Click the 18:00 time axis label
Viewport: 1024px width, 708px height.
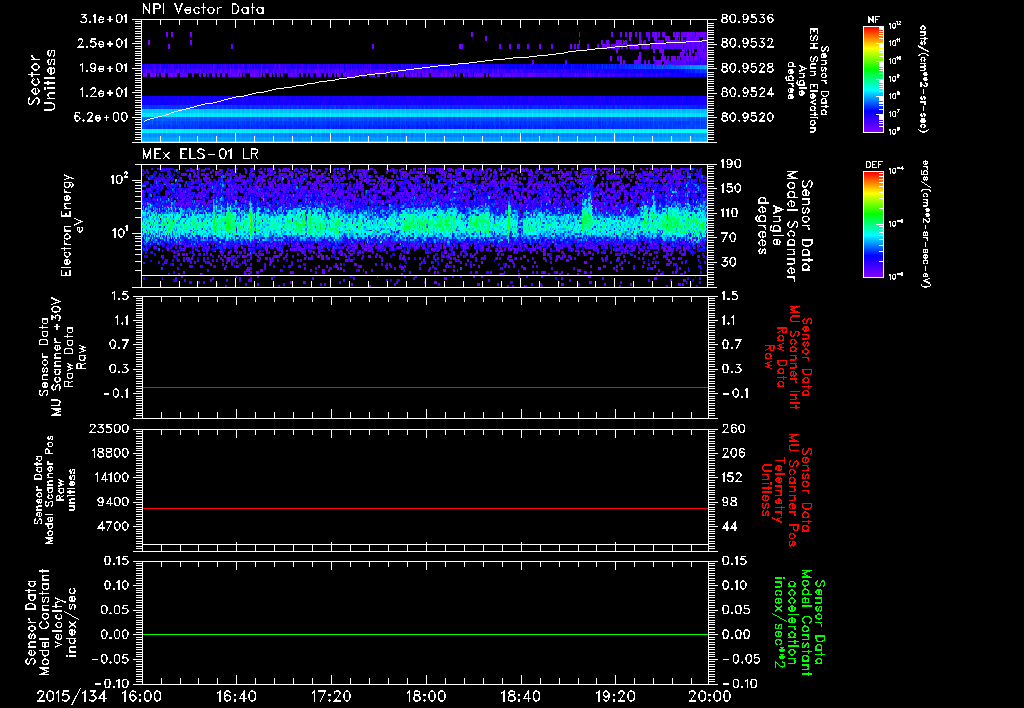(x=426, y=696)
